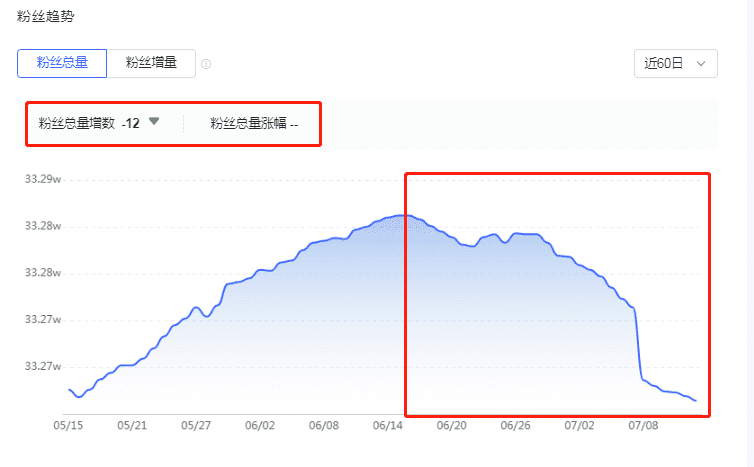
Task: Click the 07/02 date on x-axis
Action: 579,426
